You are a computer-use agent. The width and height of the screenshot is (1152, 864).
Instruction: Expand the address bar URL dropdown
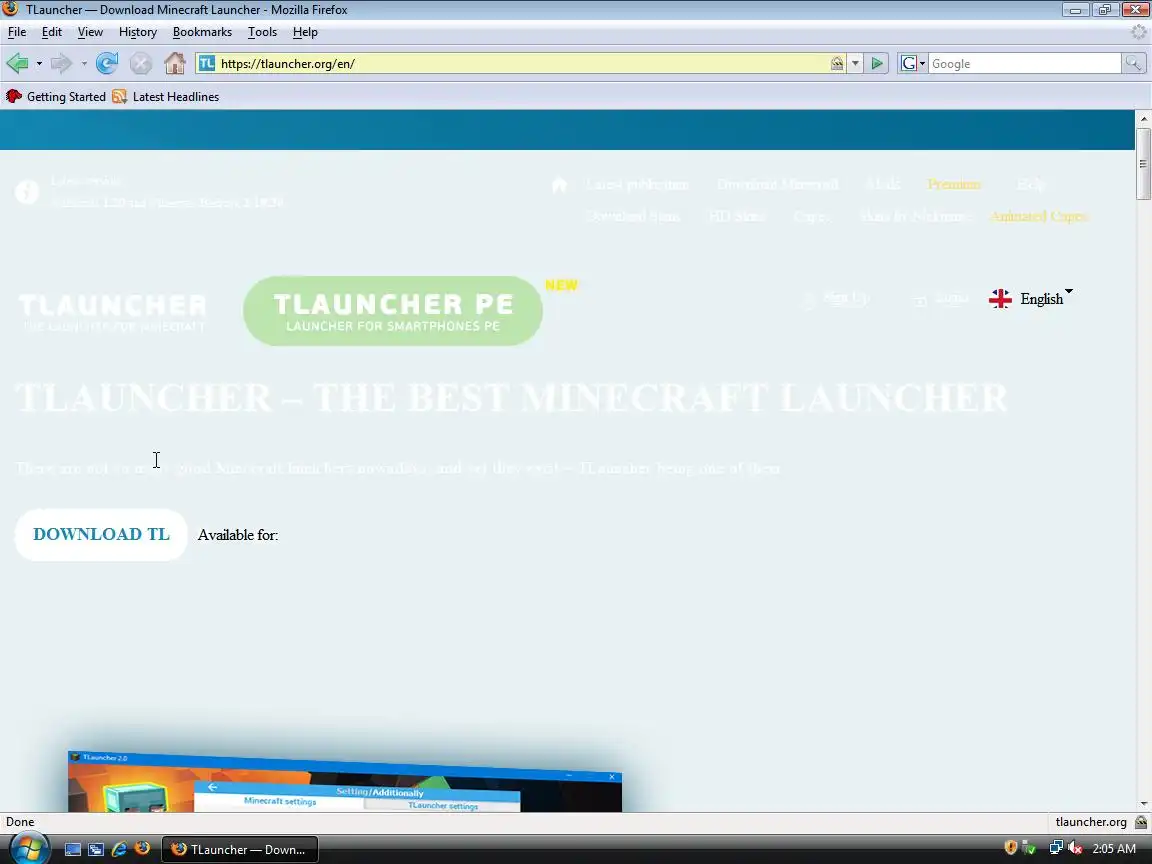coord(854,64)
